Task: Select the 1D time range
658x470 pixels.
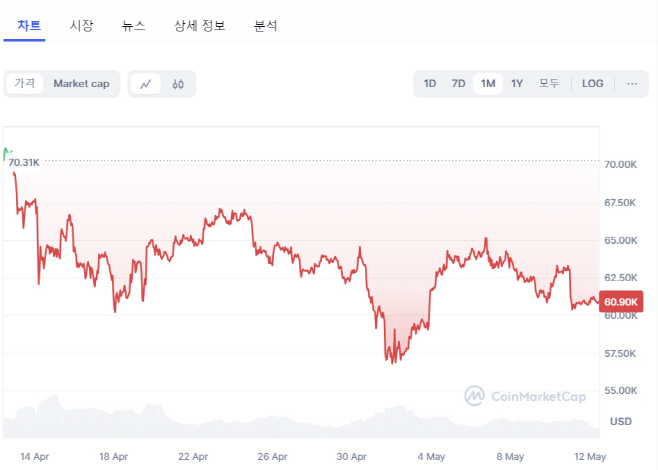Action: (430, 84)
